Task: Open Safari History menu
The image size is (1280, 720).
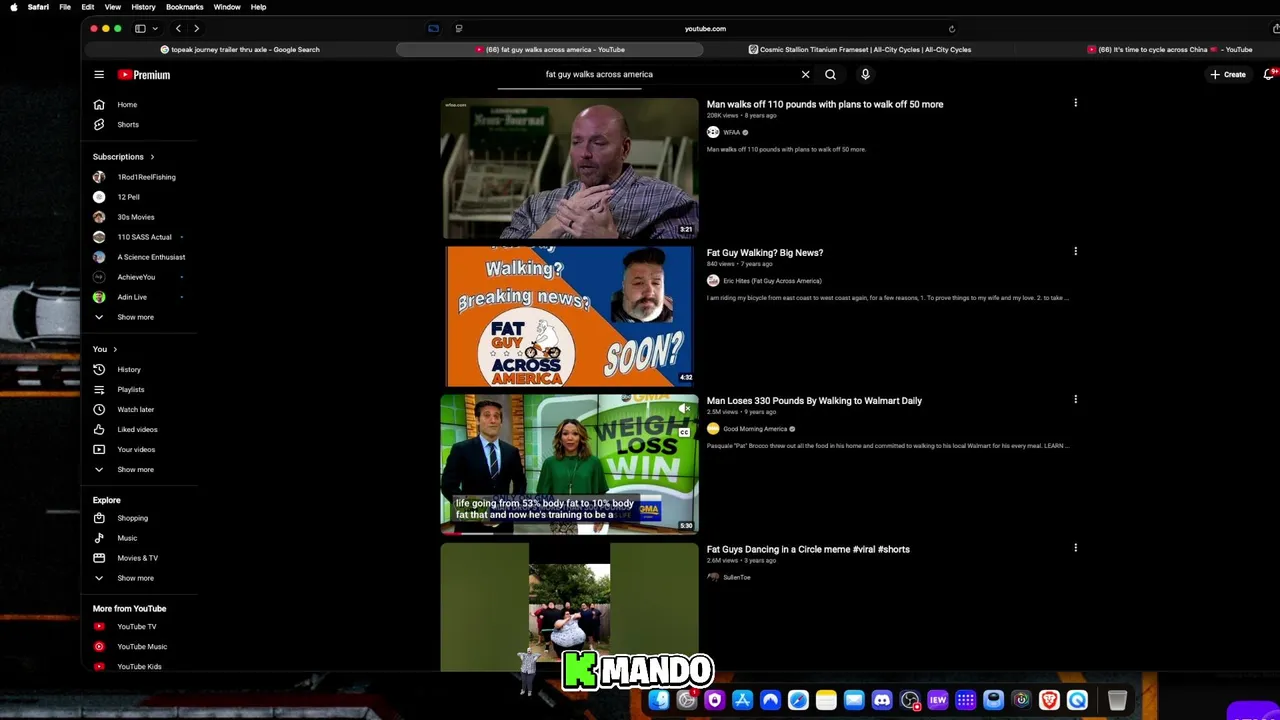Action: (143, 7)
